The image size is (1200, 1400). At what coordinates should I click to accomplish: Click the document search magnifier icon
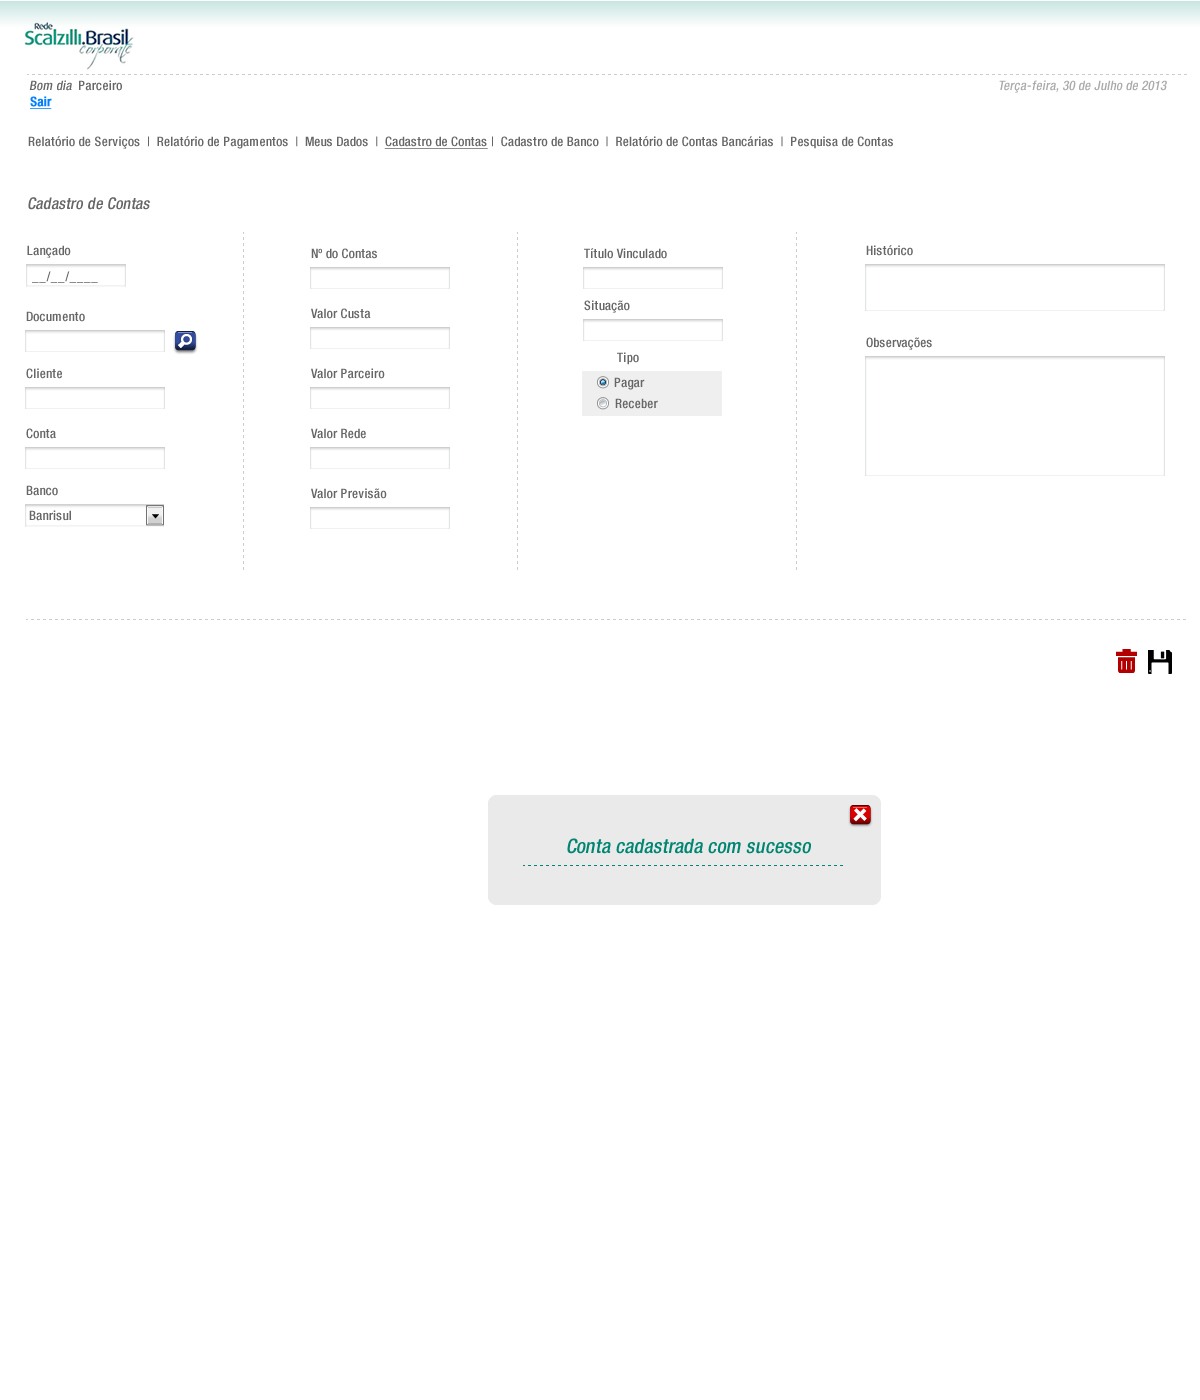pyautogui.click(x=185, y=341)
